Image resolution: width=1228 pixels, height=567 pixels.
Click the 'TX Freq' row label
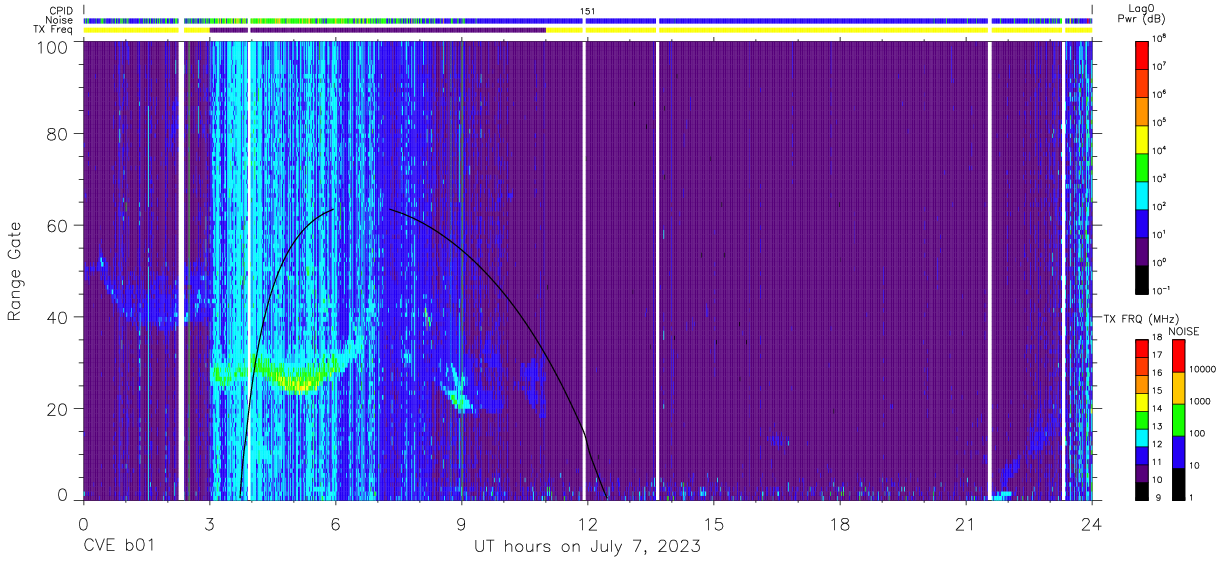click(53, 30)
